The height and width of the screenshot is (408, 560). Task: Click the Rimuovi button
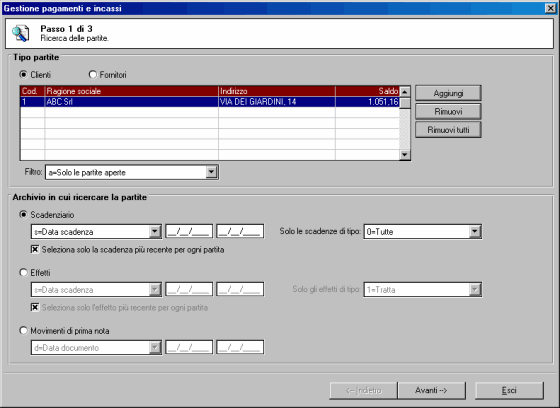coord(448,111)
